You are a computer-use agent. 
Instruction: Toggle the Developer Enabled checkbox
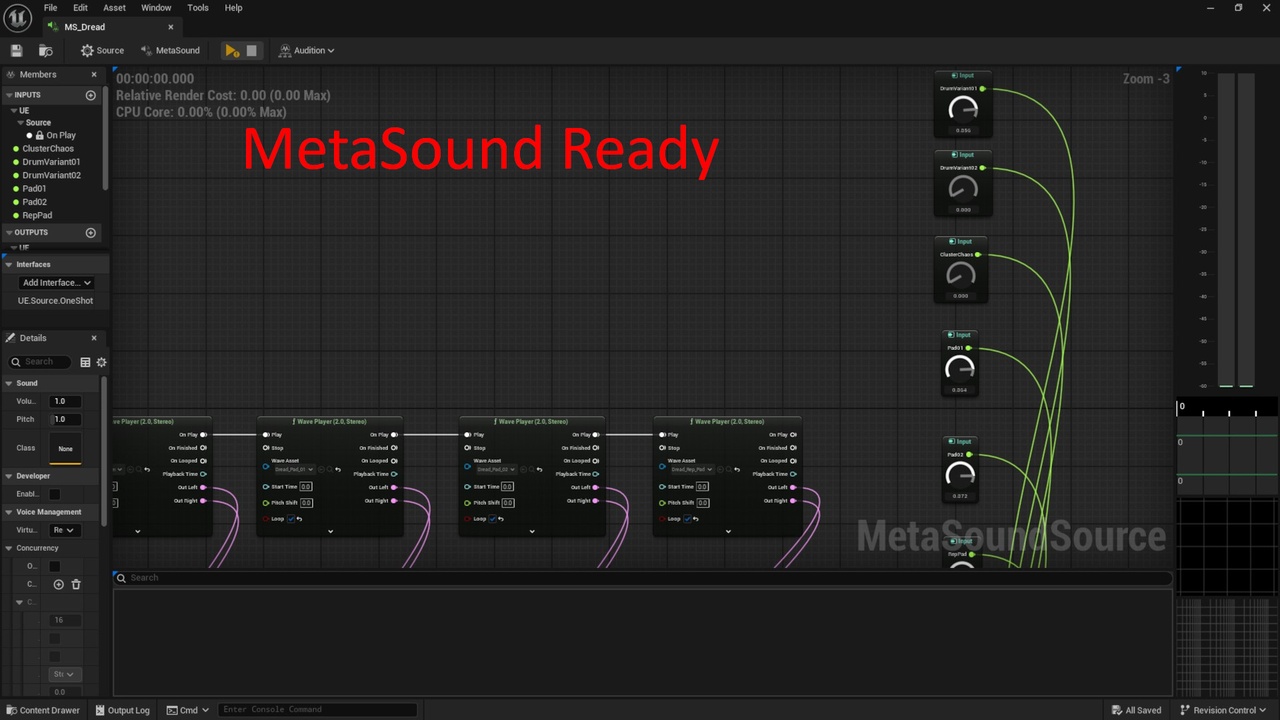click(x=55, y=494)
